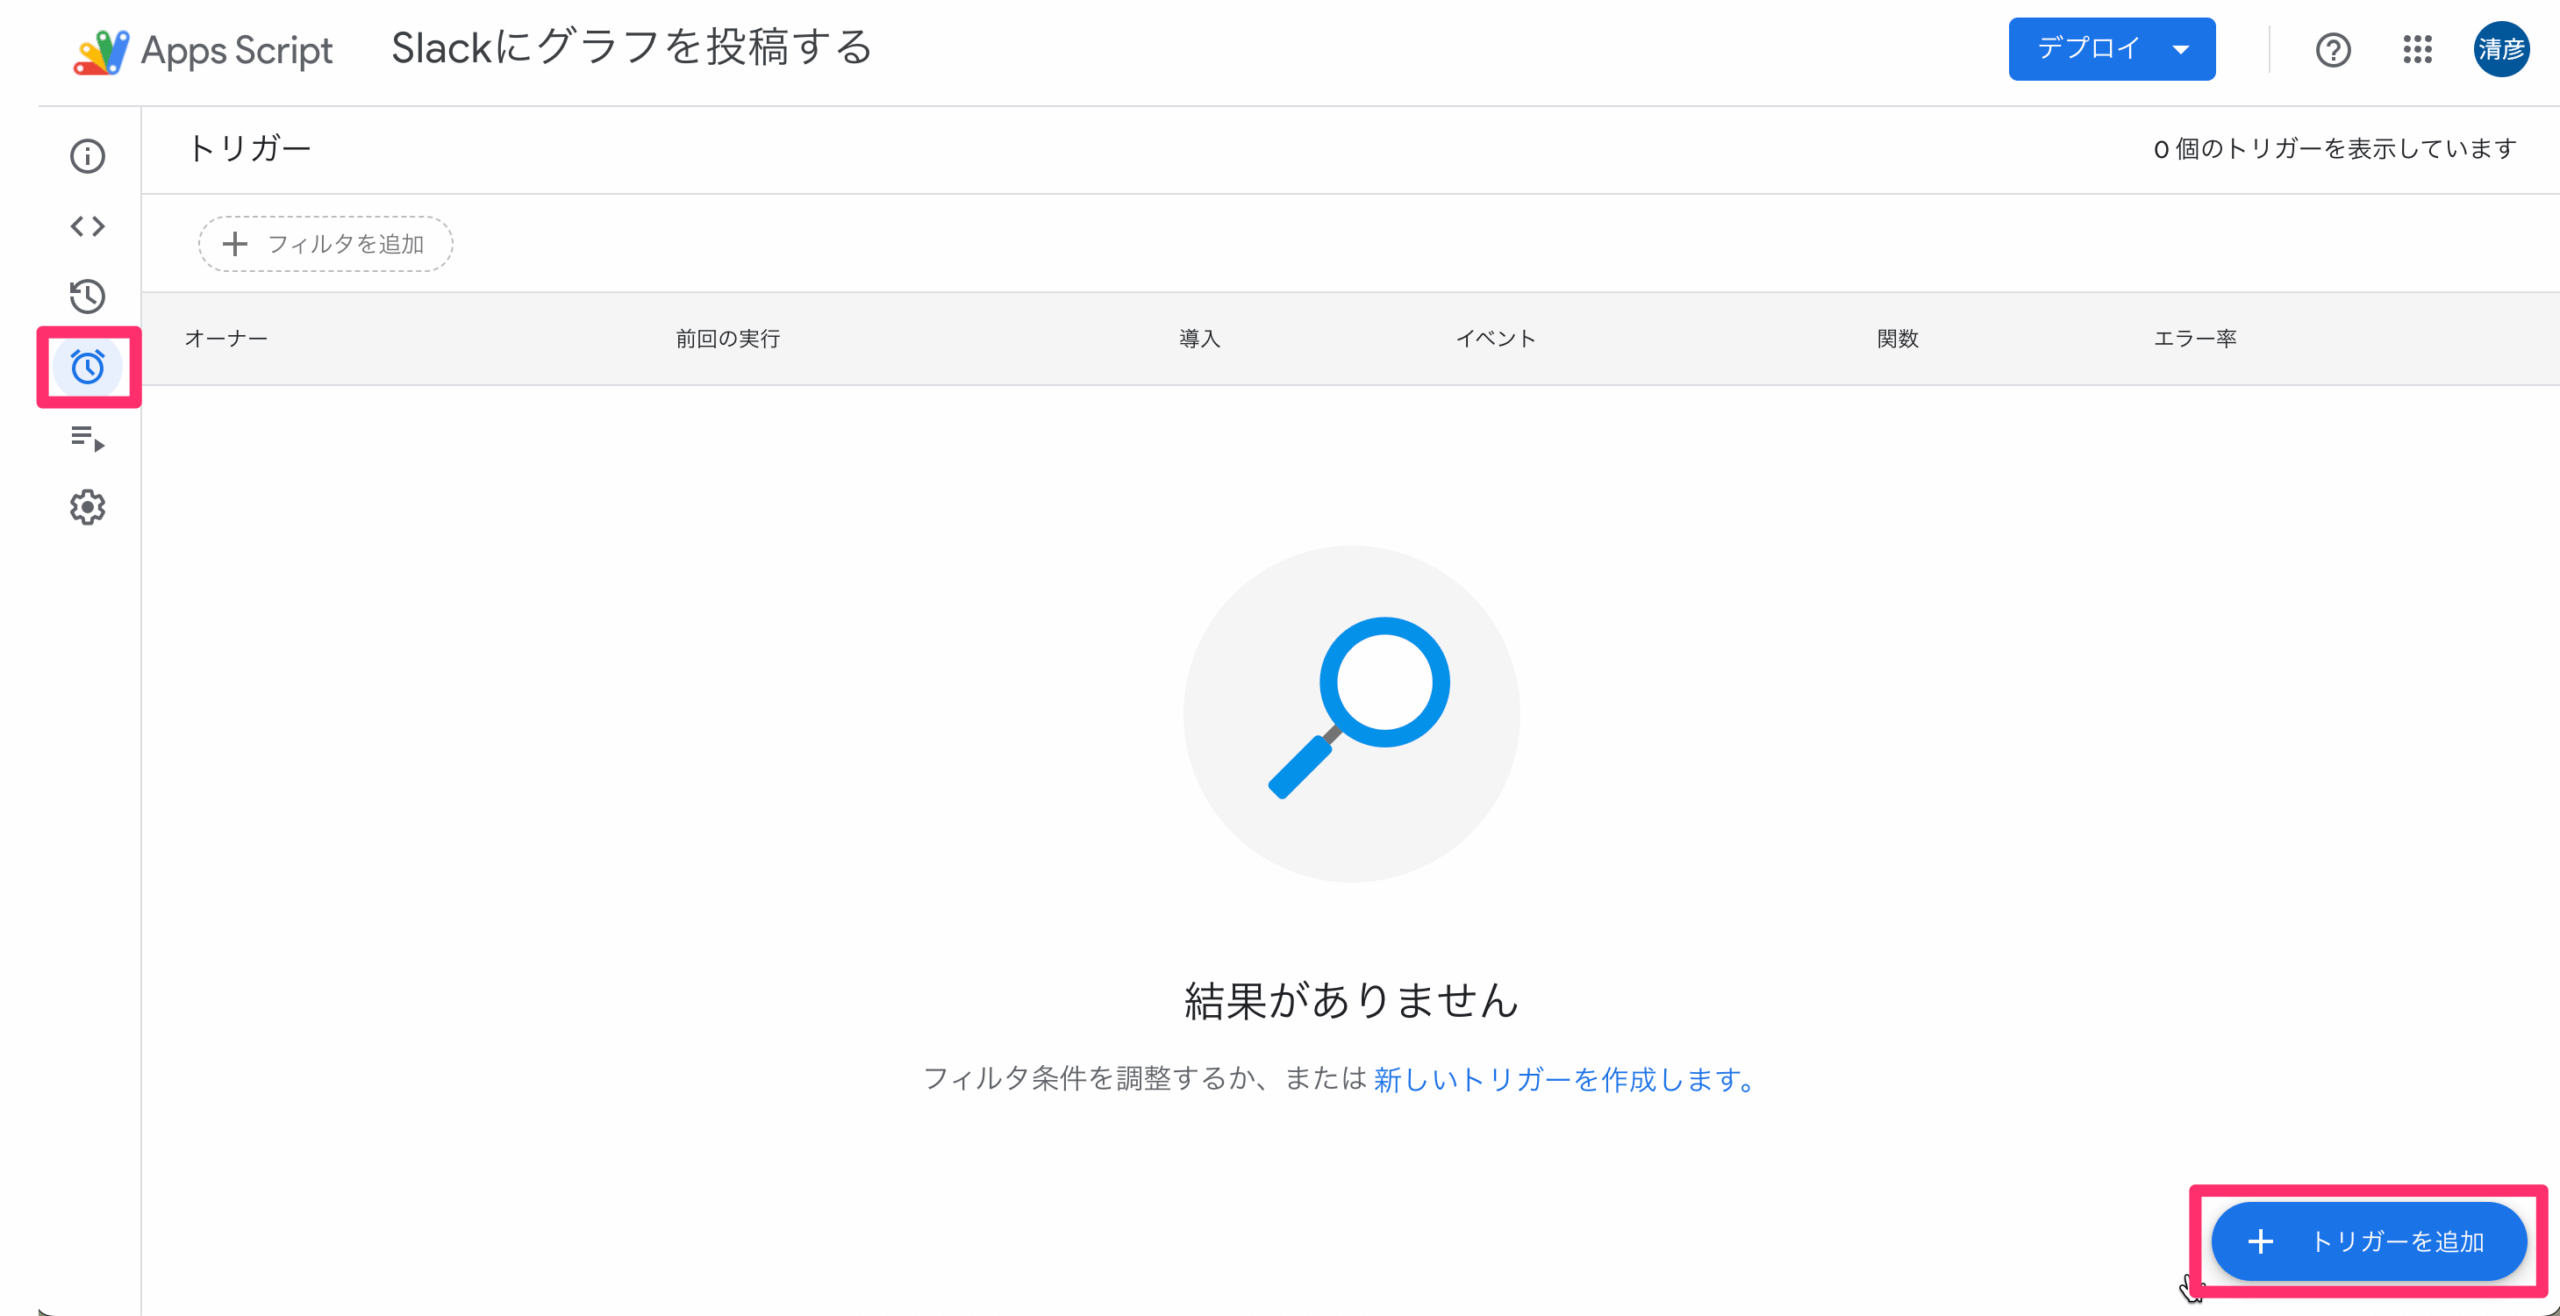Open the code Editor icon in sidebar
Image resolution: width=2560 pixels, height=1316 pixels.
click(87, 226)
